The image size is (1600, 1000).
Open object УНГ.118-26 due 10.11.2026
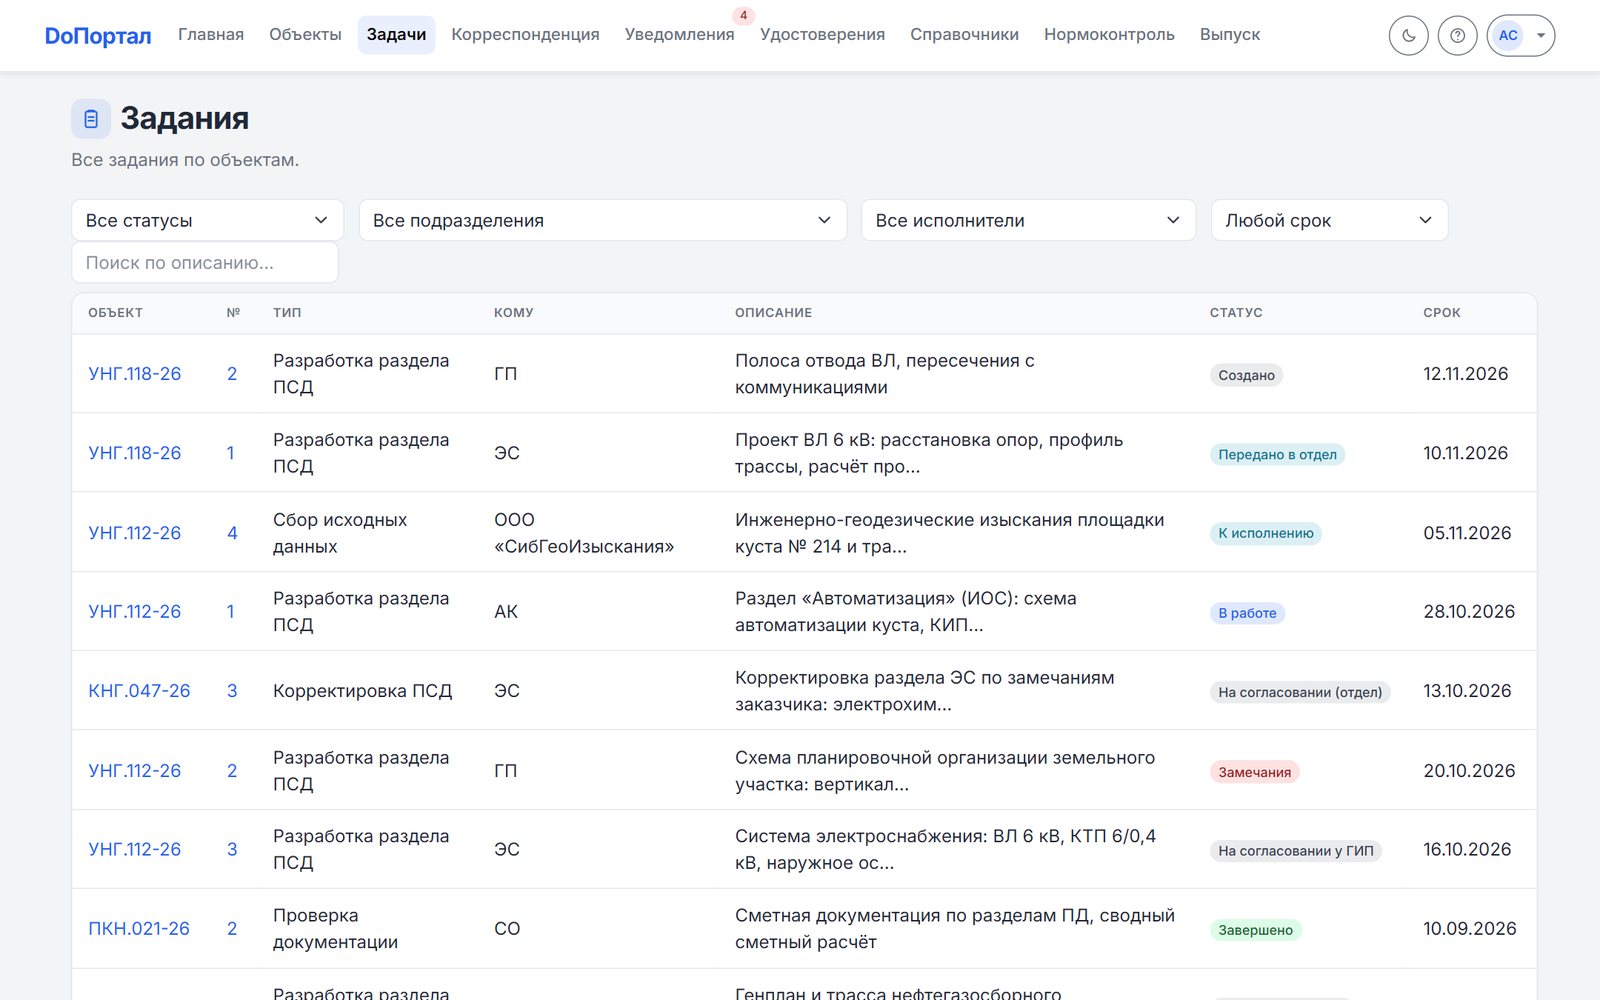[135, 453]
